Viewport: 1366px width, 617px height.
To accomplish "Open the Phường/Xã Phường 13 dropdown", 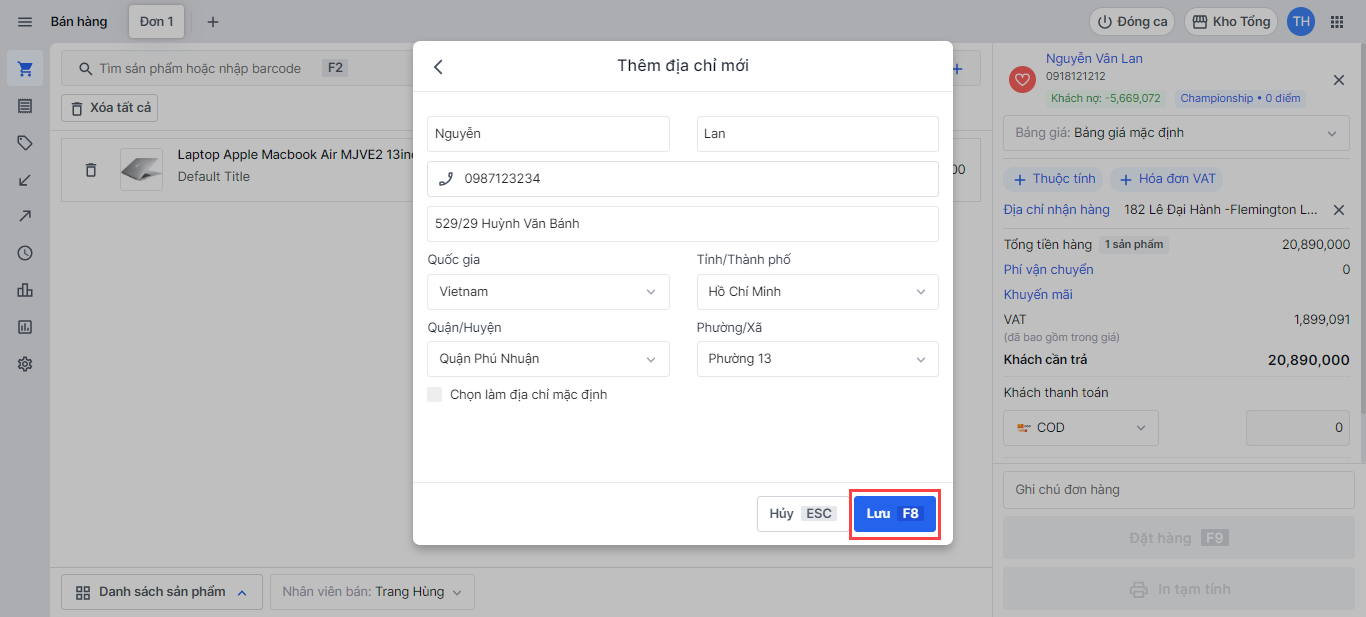I will 817,359.
